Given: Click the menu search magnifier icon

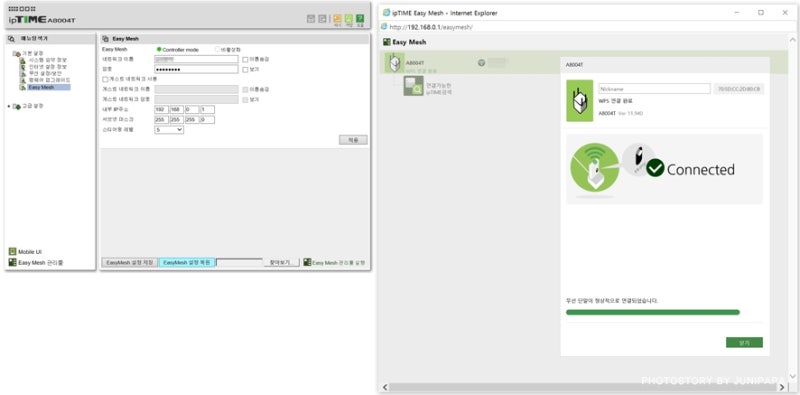Looking at the screenshot, I should (12, 39).
